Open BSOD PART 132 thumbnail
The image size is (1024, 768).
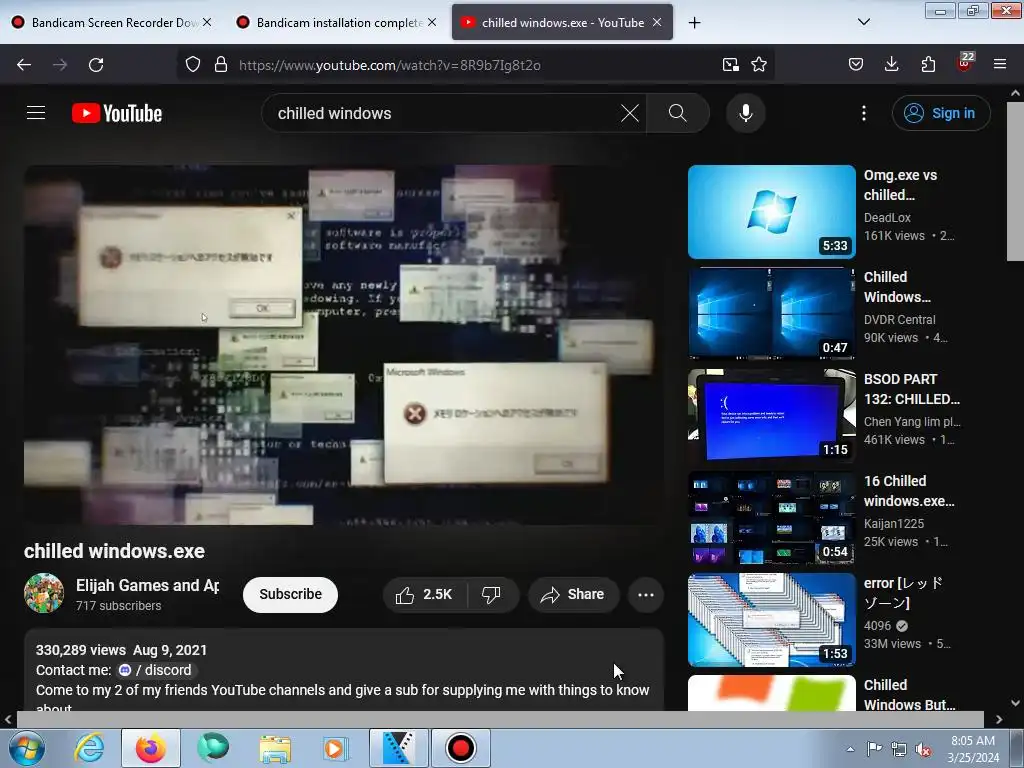[x=772, y=416]
